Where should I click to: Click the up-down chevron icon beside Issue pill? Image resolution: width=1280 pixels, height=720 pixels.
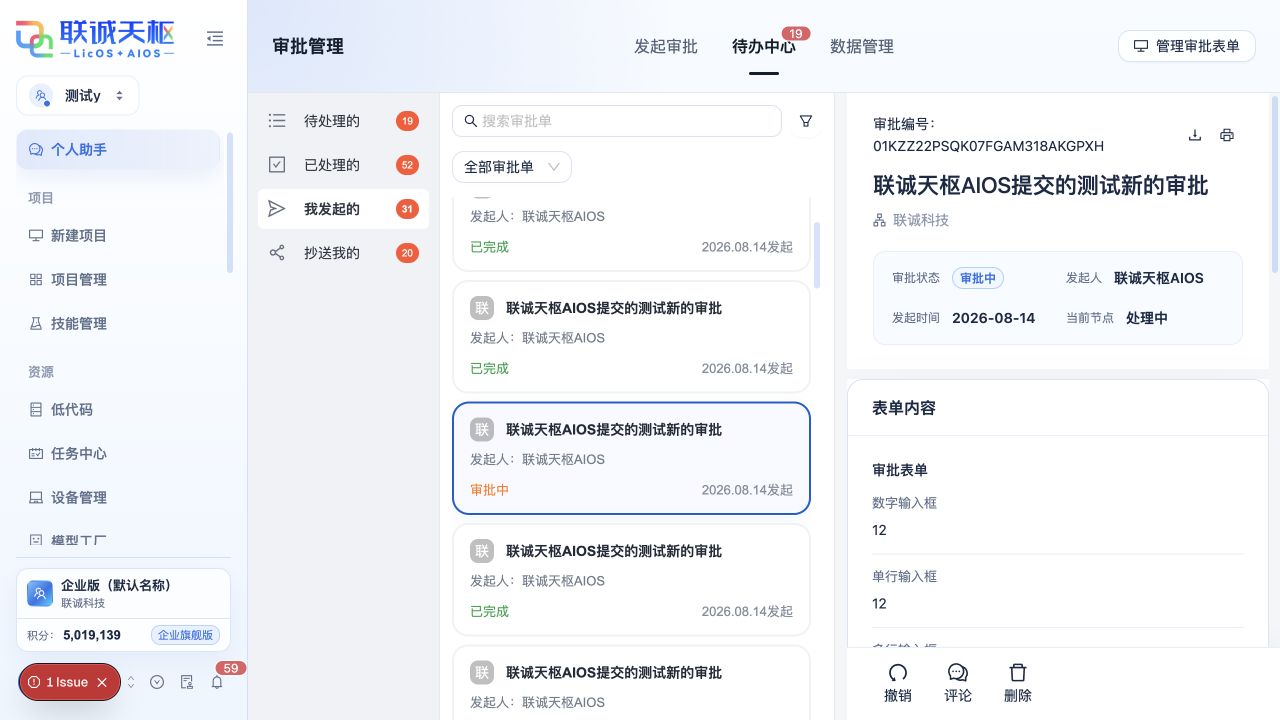(130, 682)
